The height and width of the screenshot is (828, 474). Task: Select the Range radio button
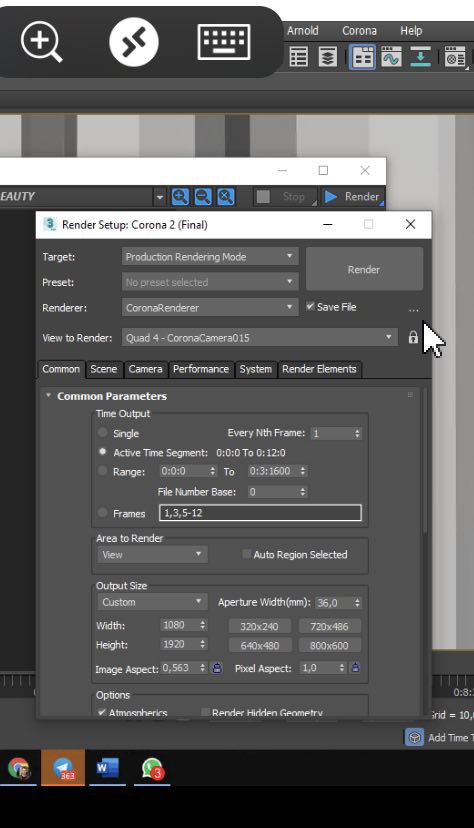coord(103,471)
